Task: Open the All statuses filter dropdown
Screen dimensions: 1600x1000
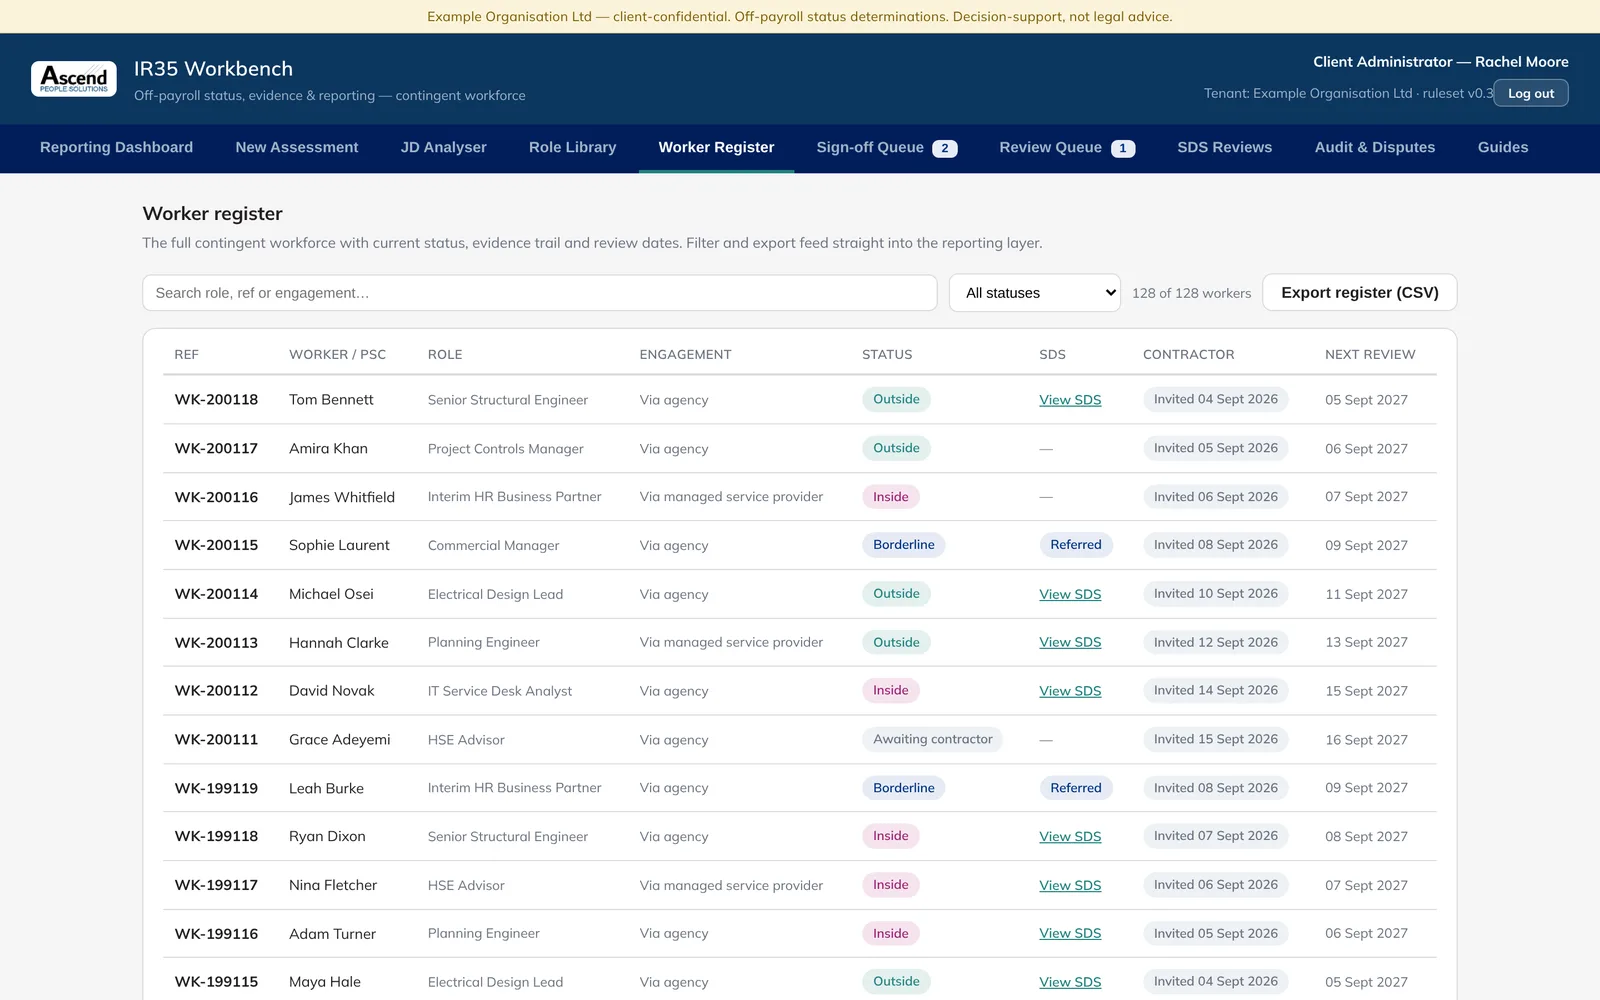Action: click(x=1035, y=293)
